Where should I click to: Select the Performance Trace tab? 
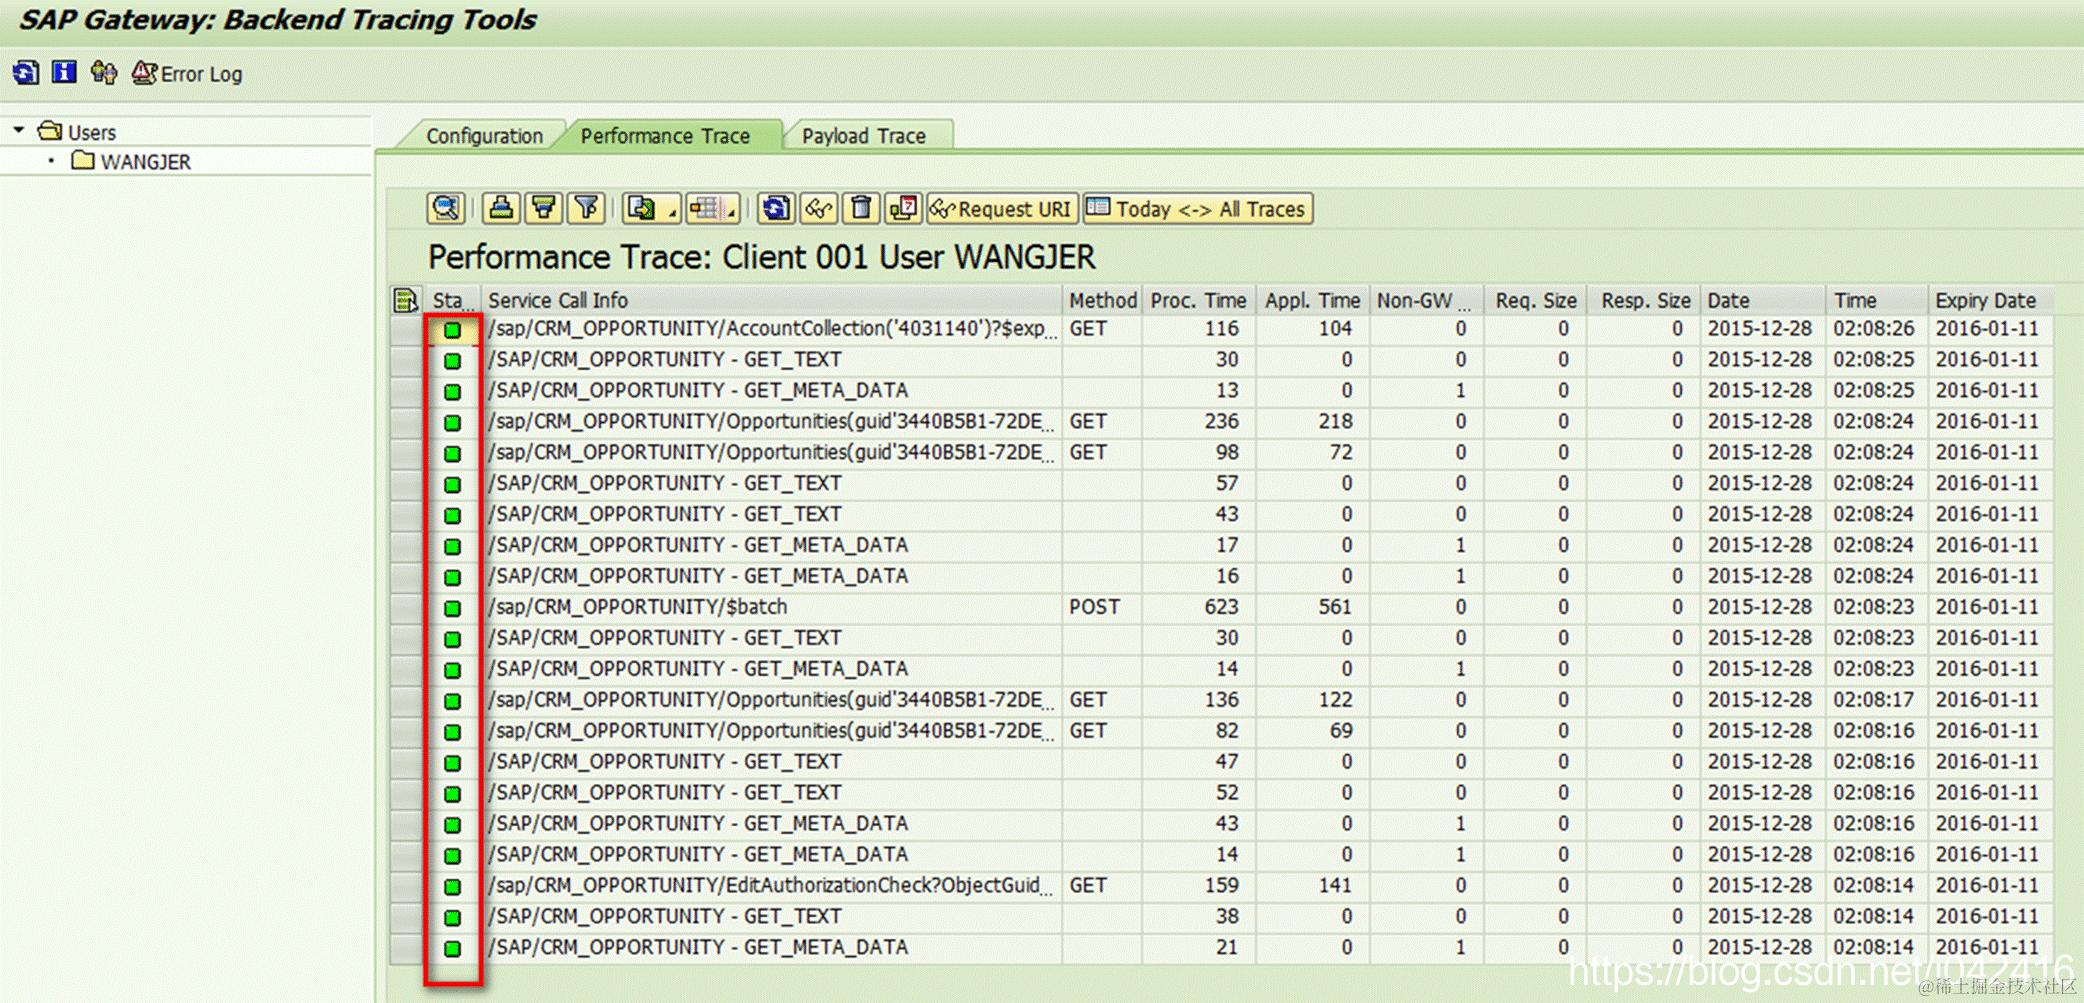(665, 136)
